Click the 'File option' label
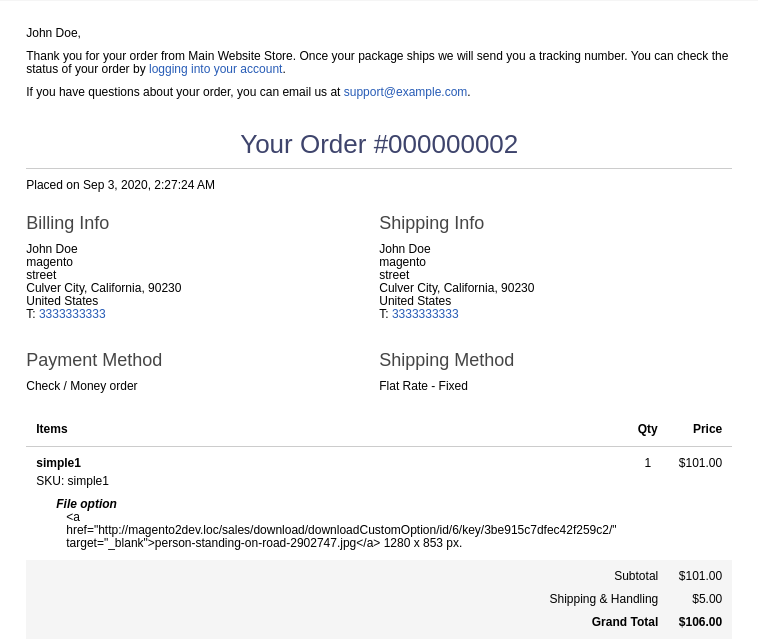Image resolution: width=760 pixels, height=643 pixels. pos(86,504)
